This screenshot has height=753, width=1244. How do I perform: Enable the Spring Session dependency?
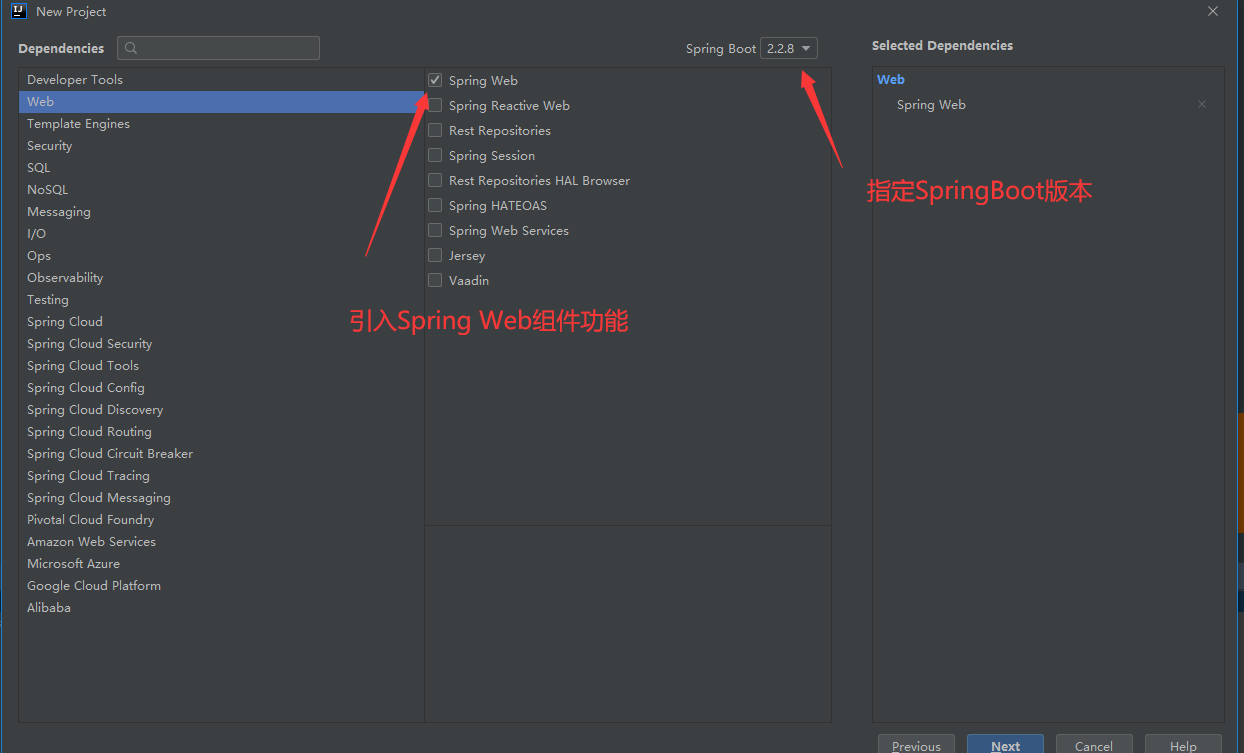pyautogui.click(x=435, y=155)
